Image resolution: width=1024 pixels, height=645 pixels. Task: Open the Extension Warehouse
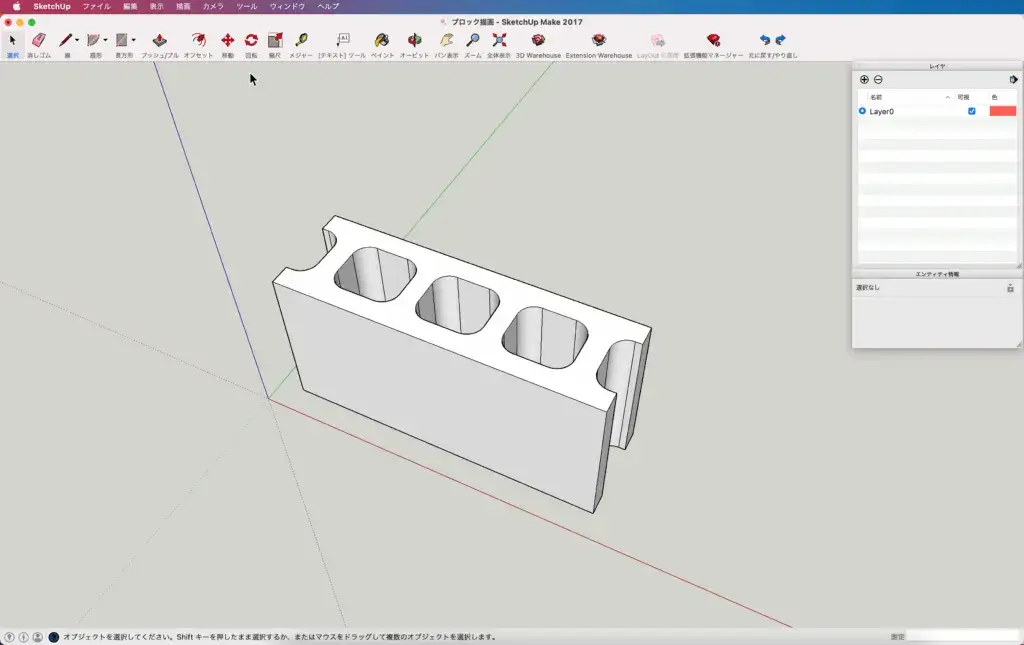pyautogui.click(x=598, y=40)
